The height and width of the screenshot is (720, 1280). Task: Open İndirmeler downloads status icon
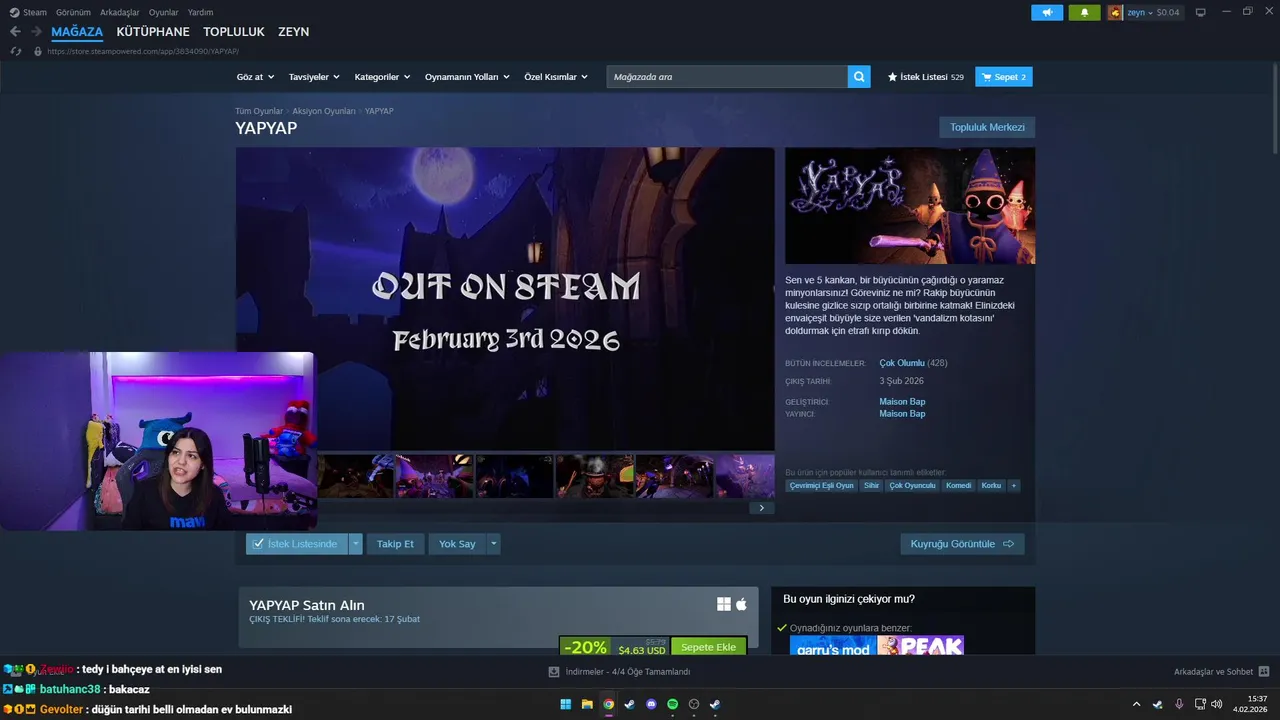point(554,672)
